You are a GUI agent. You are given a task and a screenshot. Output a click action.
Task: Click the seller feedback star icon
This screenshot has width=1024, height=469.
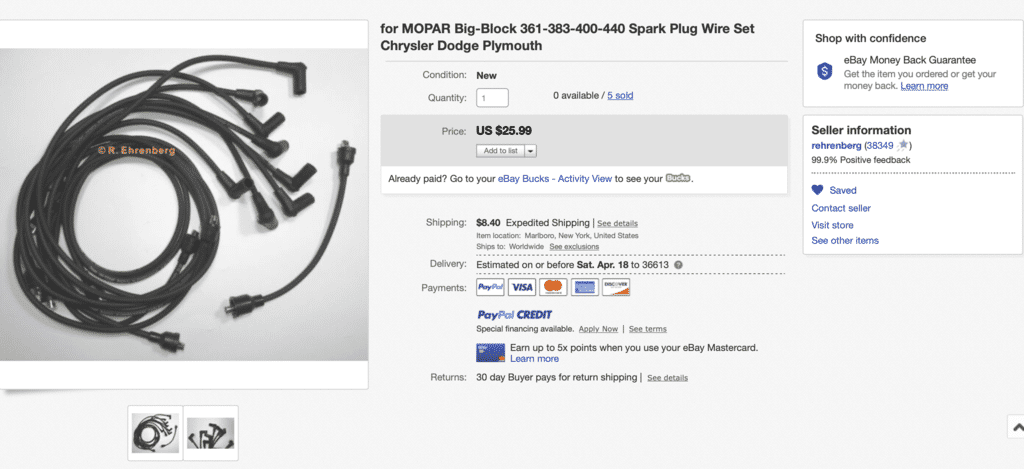coord(902,146)
